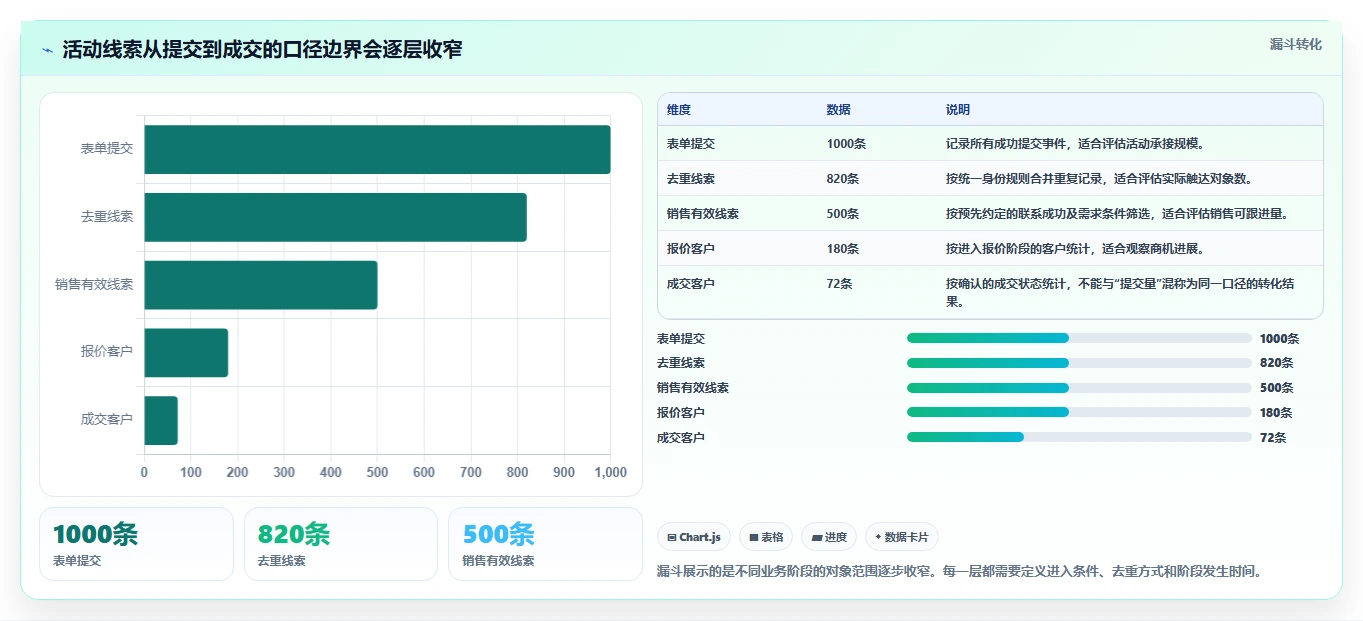Image resolution: width=1363 pixels, height=621 pixels.
Task: Open the 1000条 表单提交 data card
Action: pos(136,544)
